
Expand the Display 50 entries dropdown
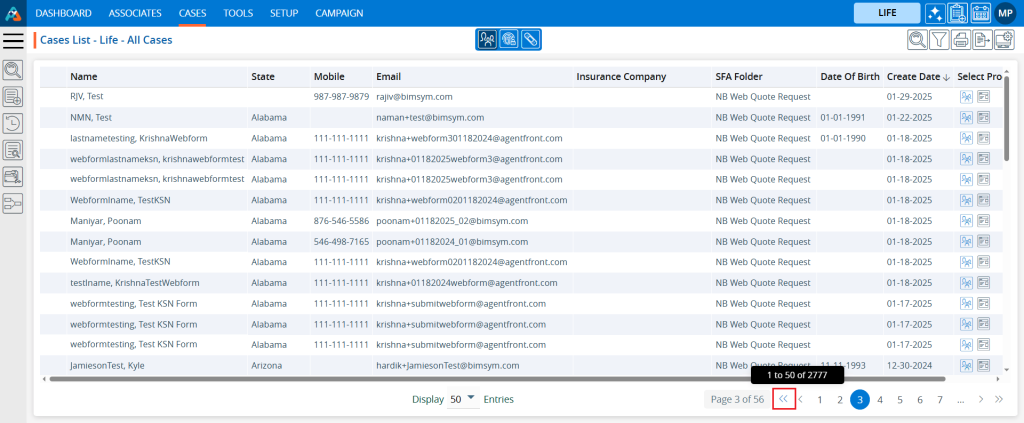pyautogui.click(x=463, y=399)
